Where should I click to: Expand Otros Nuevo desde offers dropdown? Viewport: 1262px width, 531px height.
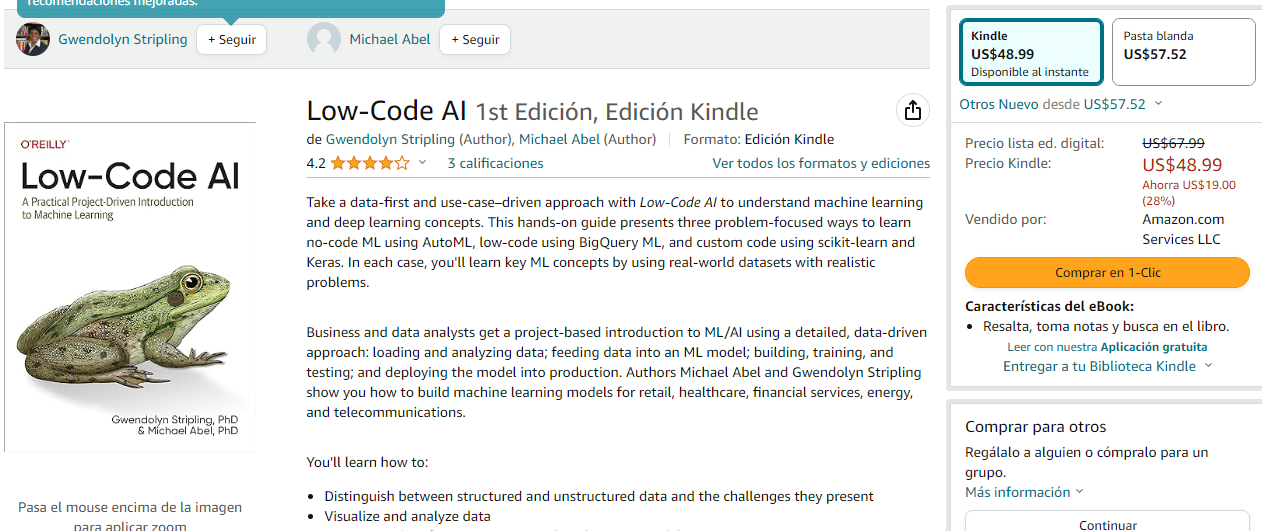point(1158,104)
